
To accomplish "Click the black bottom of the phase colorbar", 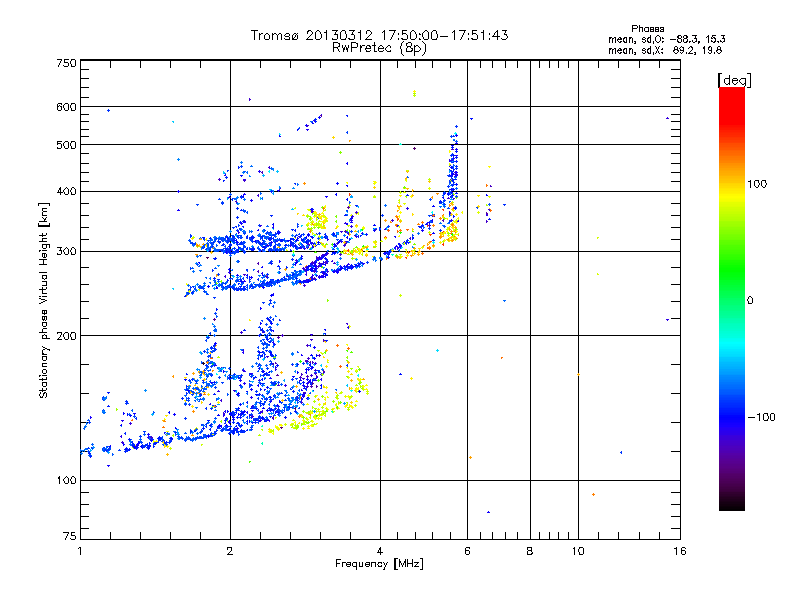I will pyautogui.click(x=732, y=503).
